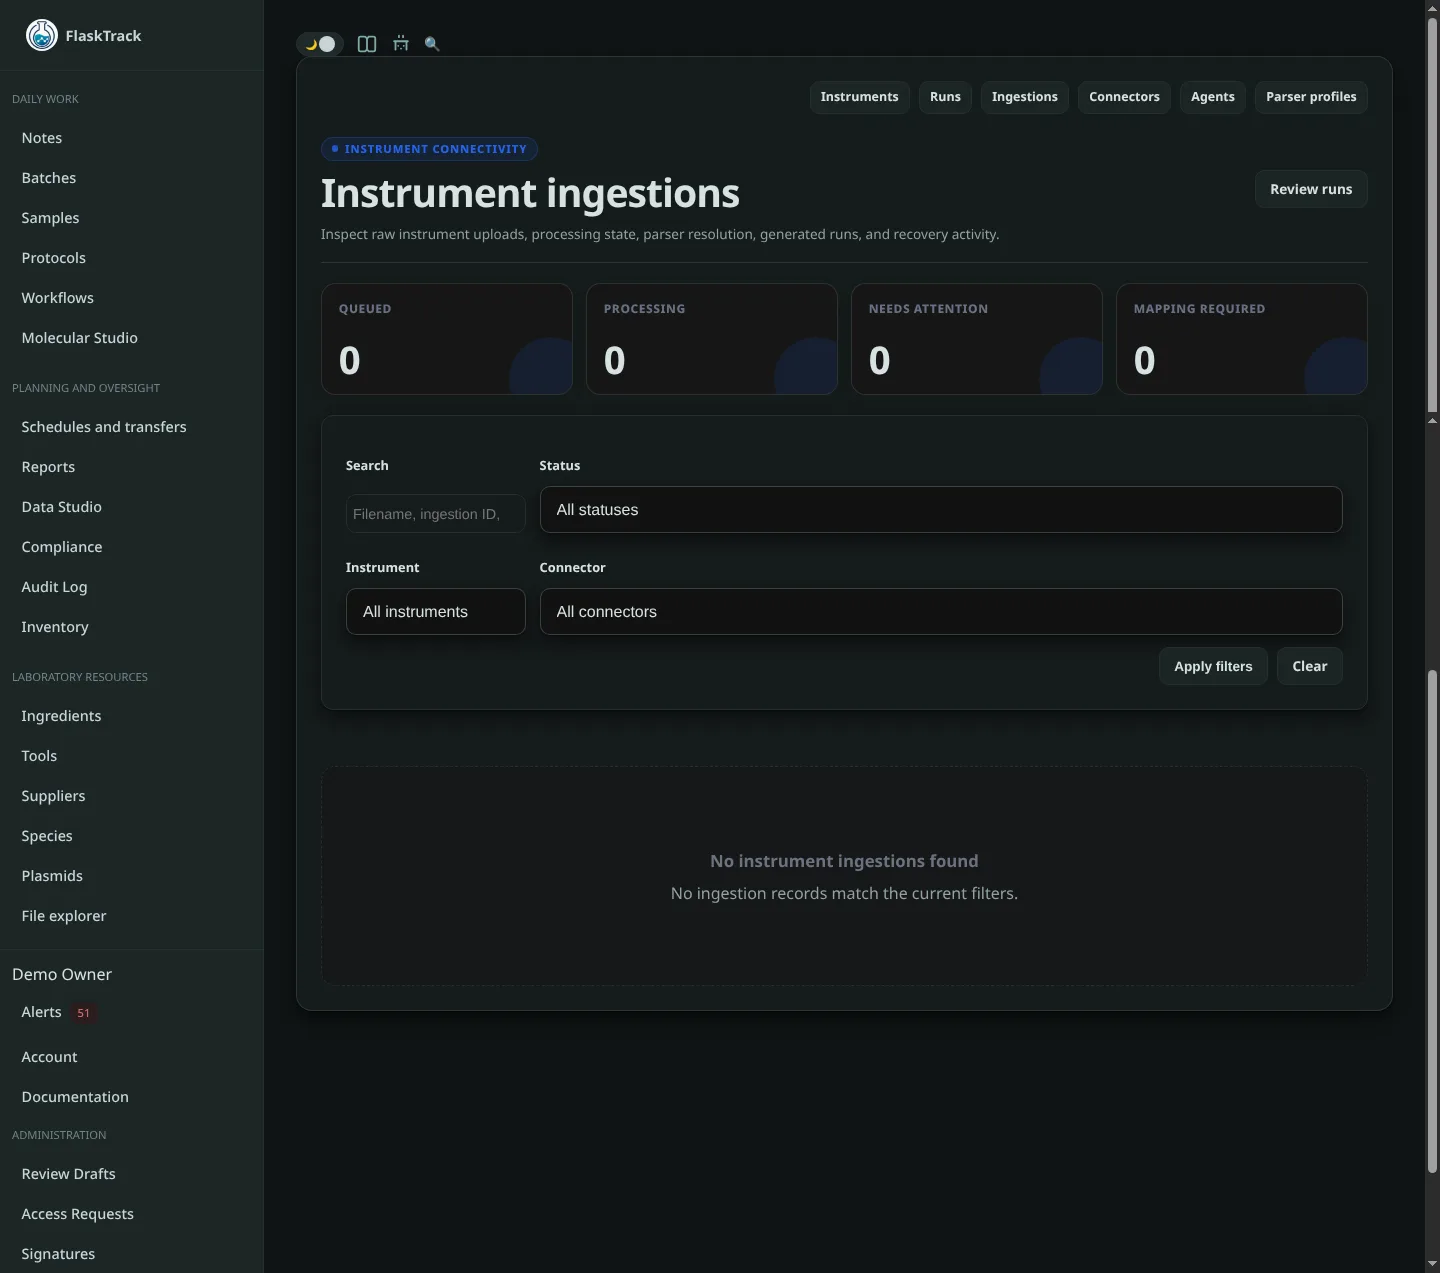Click the Mapping Required count card

tap(1241, 339)
